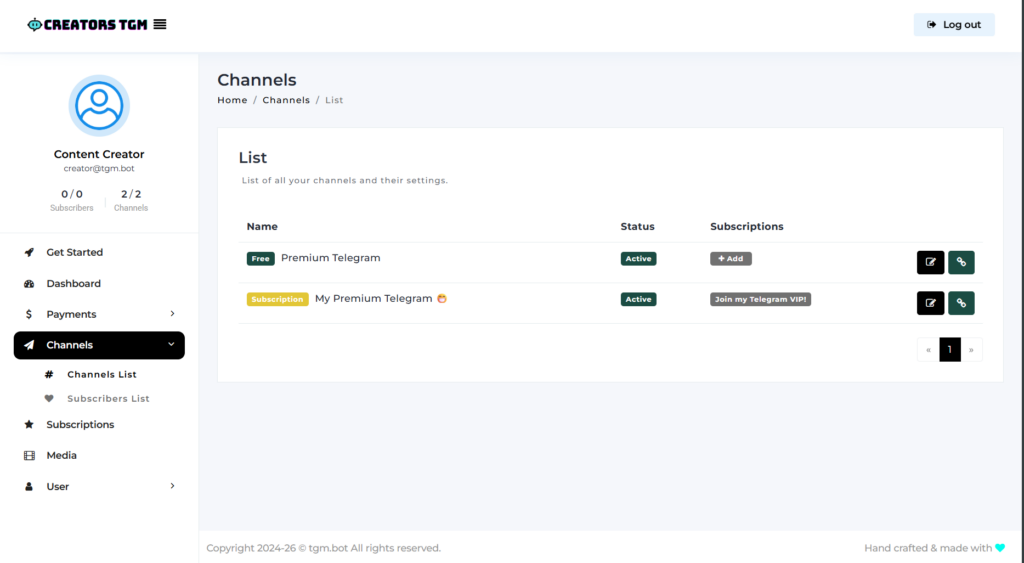The width and height of the screenshot is (1024, 563).
Task: Click the star Subscriptions icon
Action: (x=29, y=425)
